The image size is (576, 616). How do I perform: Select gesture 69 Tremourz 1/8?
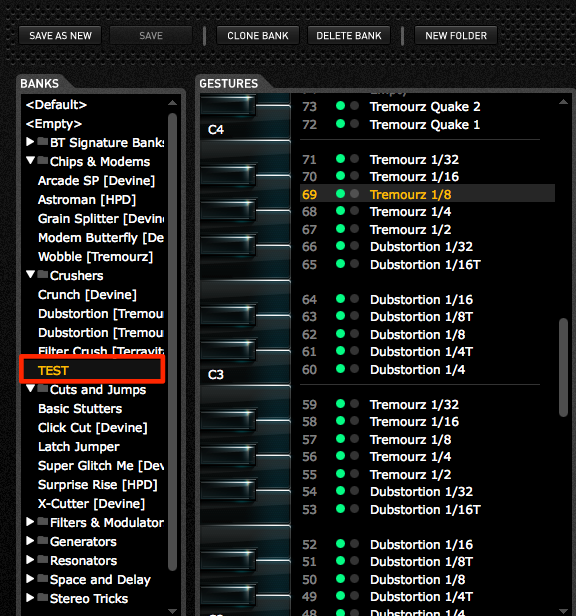click(x=427, y=194)
